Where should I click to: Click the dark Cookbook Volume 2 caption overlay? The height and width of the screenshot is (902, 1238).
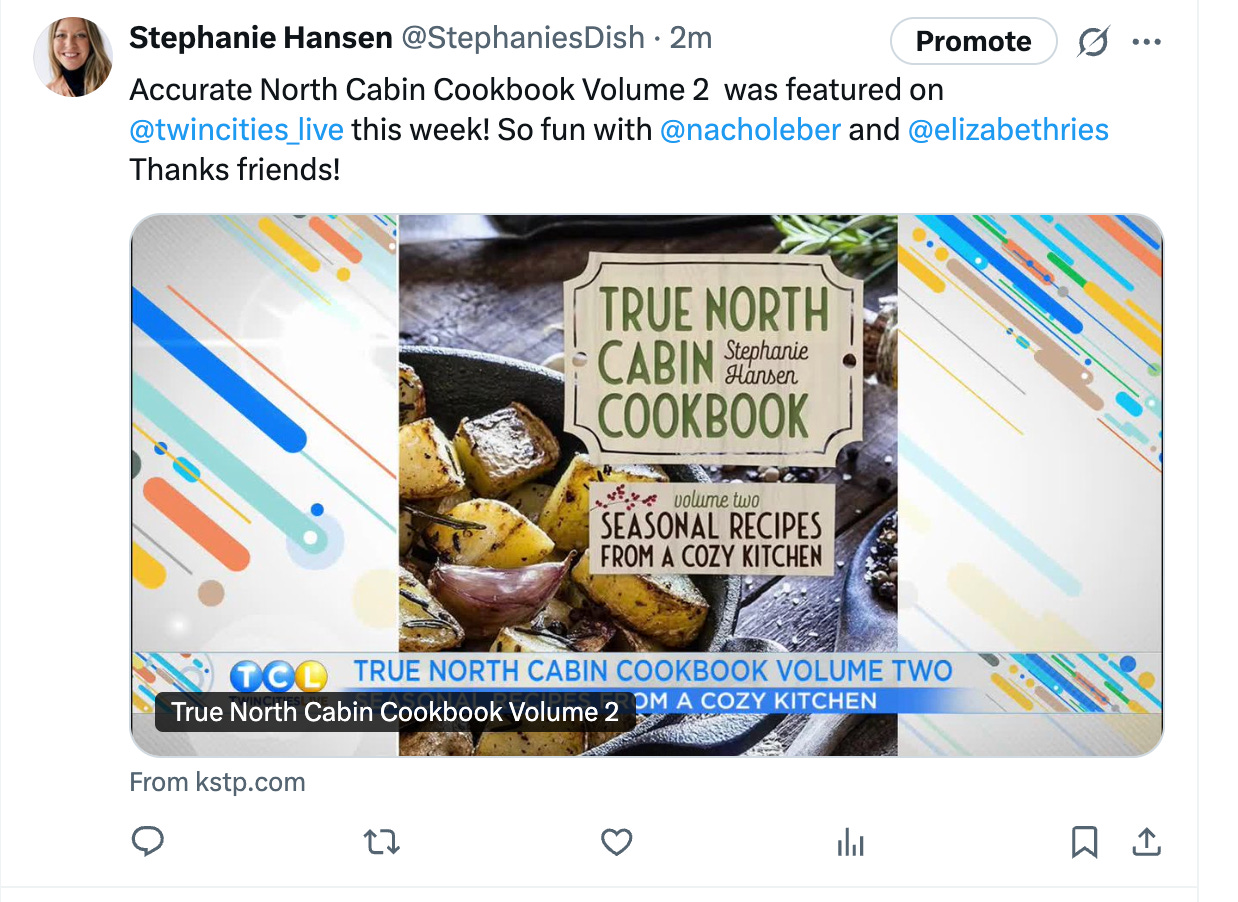[395, 712]
